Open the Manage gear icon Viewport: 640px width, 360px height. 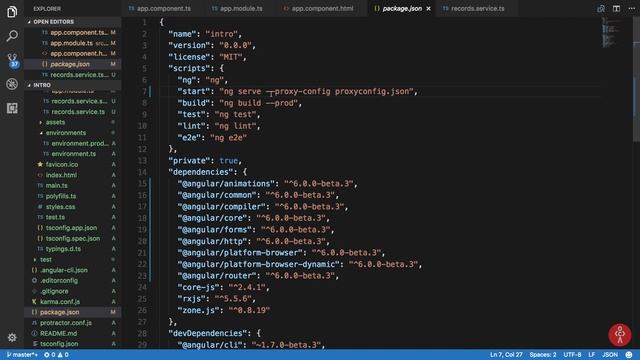tap(12, 337)
